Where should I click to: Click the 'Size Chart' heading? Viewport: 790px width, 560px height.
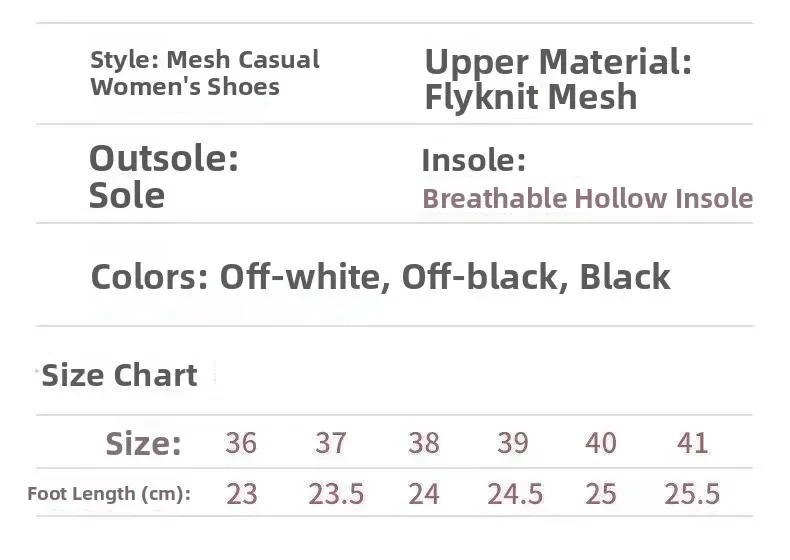[119, 375]
